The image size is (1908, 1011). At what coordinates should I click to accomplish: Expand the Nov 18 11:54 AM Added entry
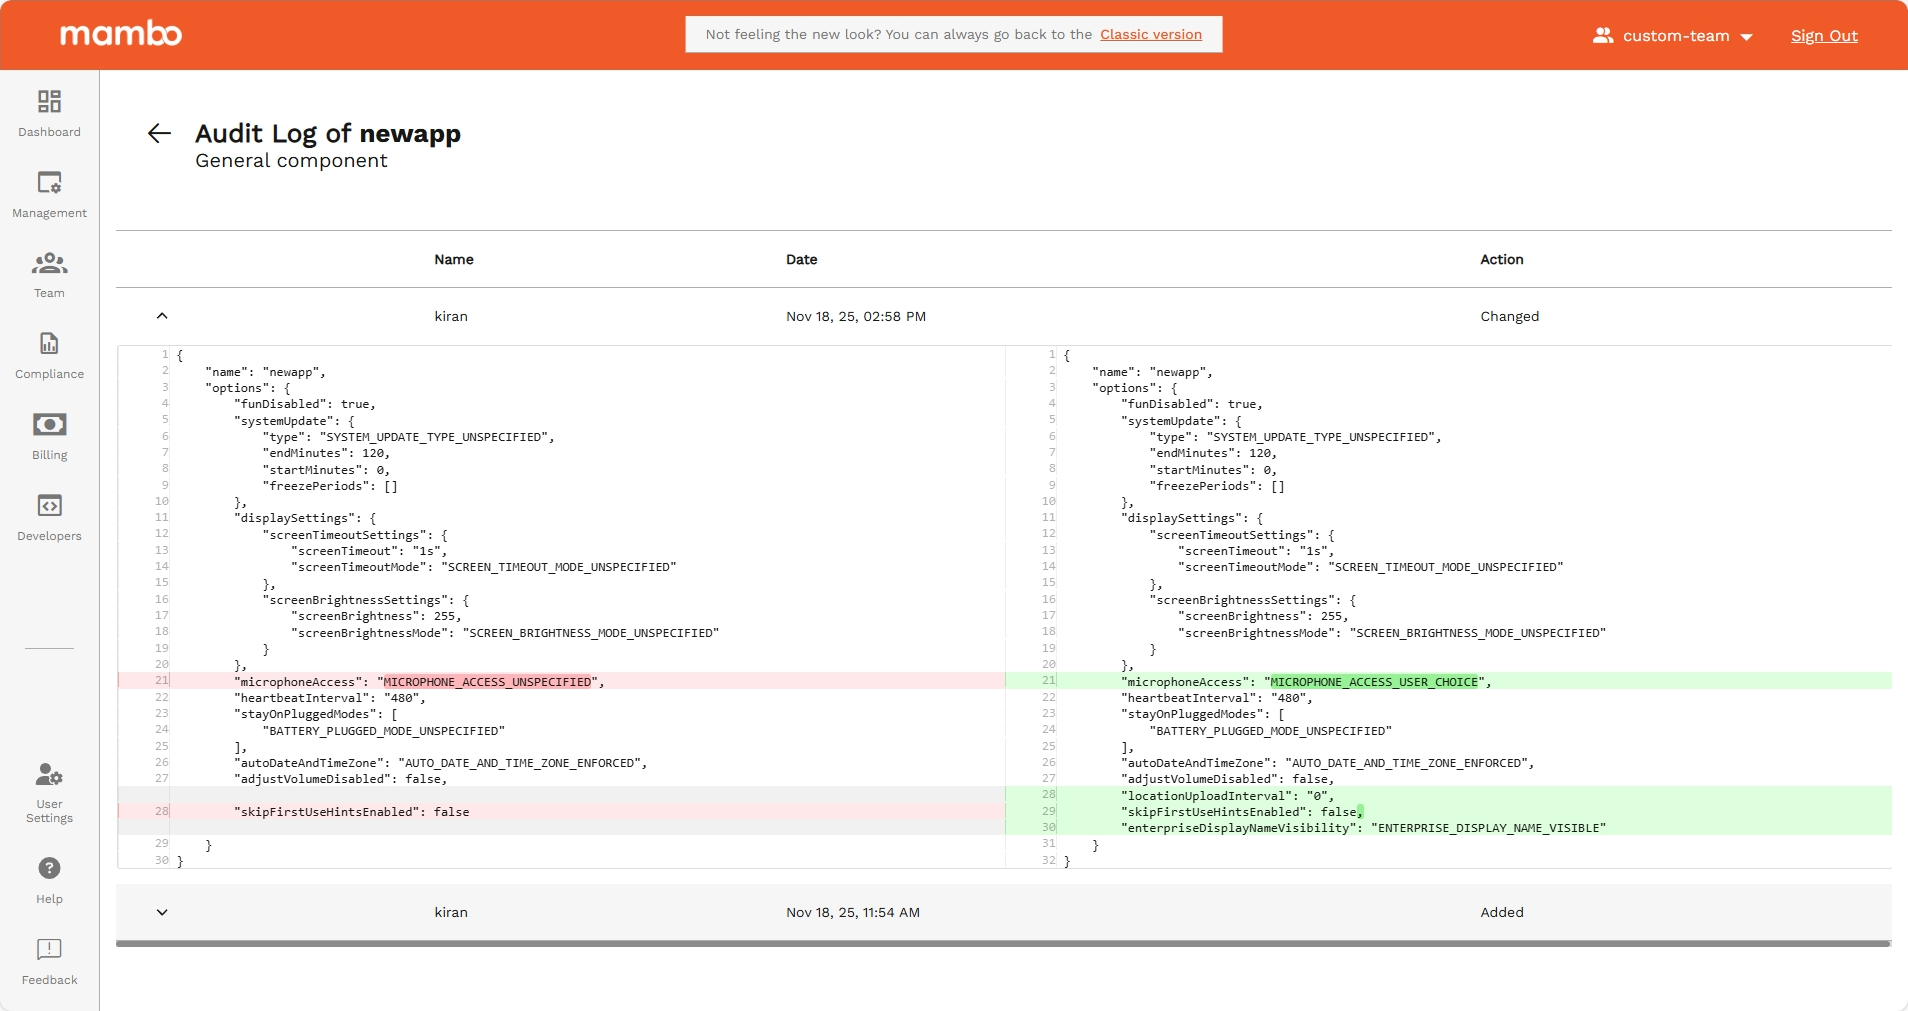tap(162, 912)
